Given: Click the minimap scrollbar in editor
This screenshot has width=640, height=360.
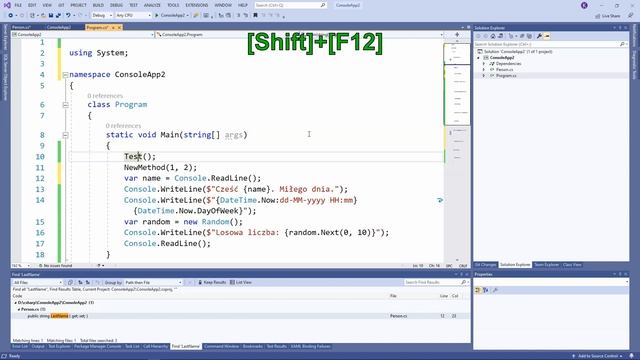Looking at the screenshot, I should pos(457,151).
